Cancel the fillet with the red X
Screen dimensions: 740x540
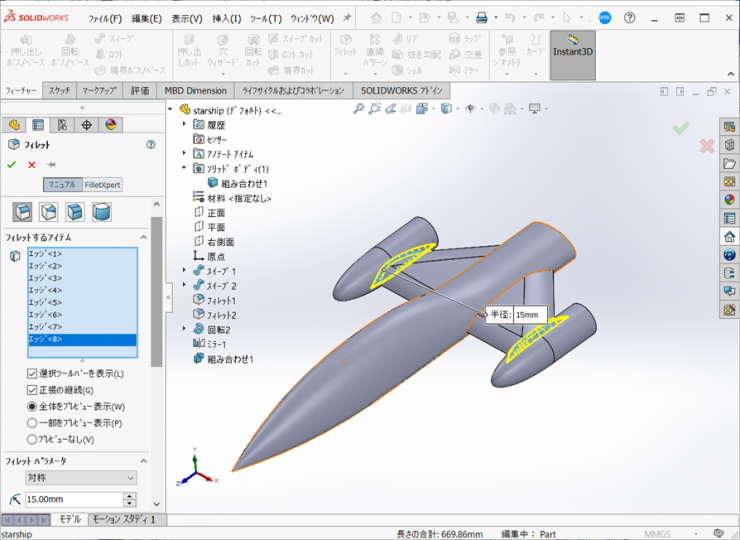coord(32,165)
